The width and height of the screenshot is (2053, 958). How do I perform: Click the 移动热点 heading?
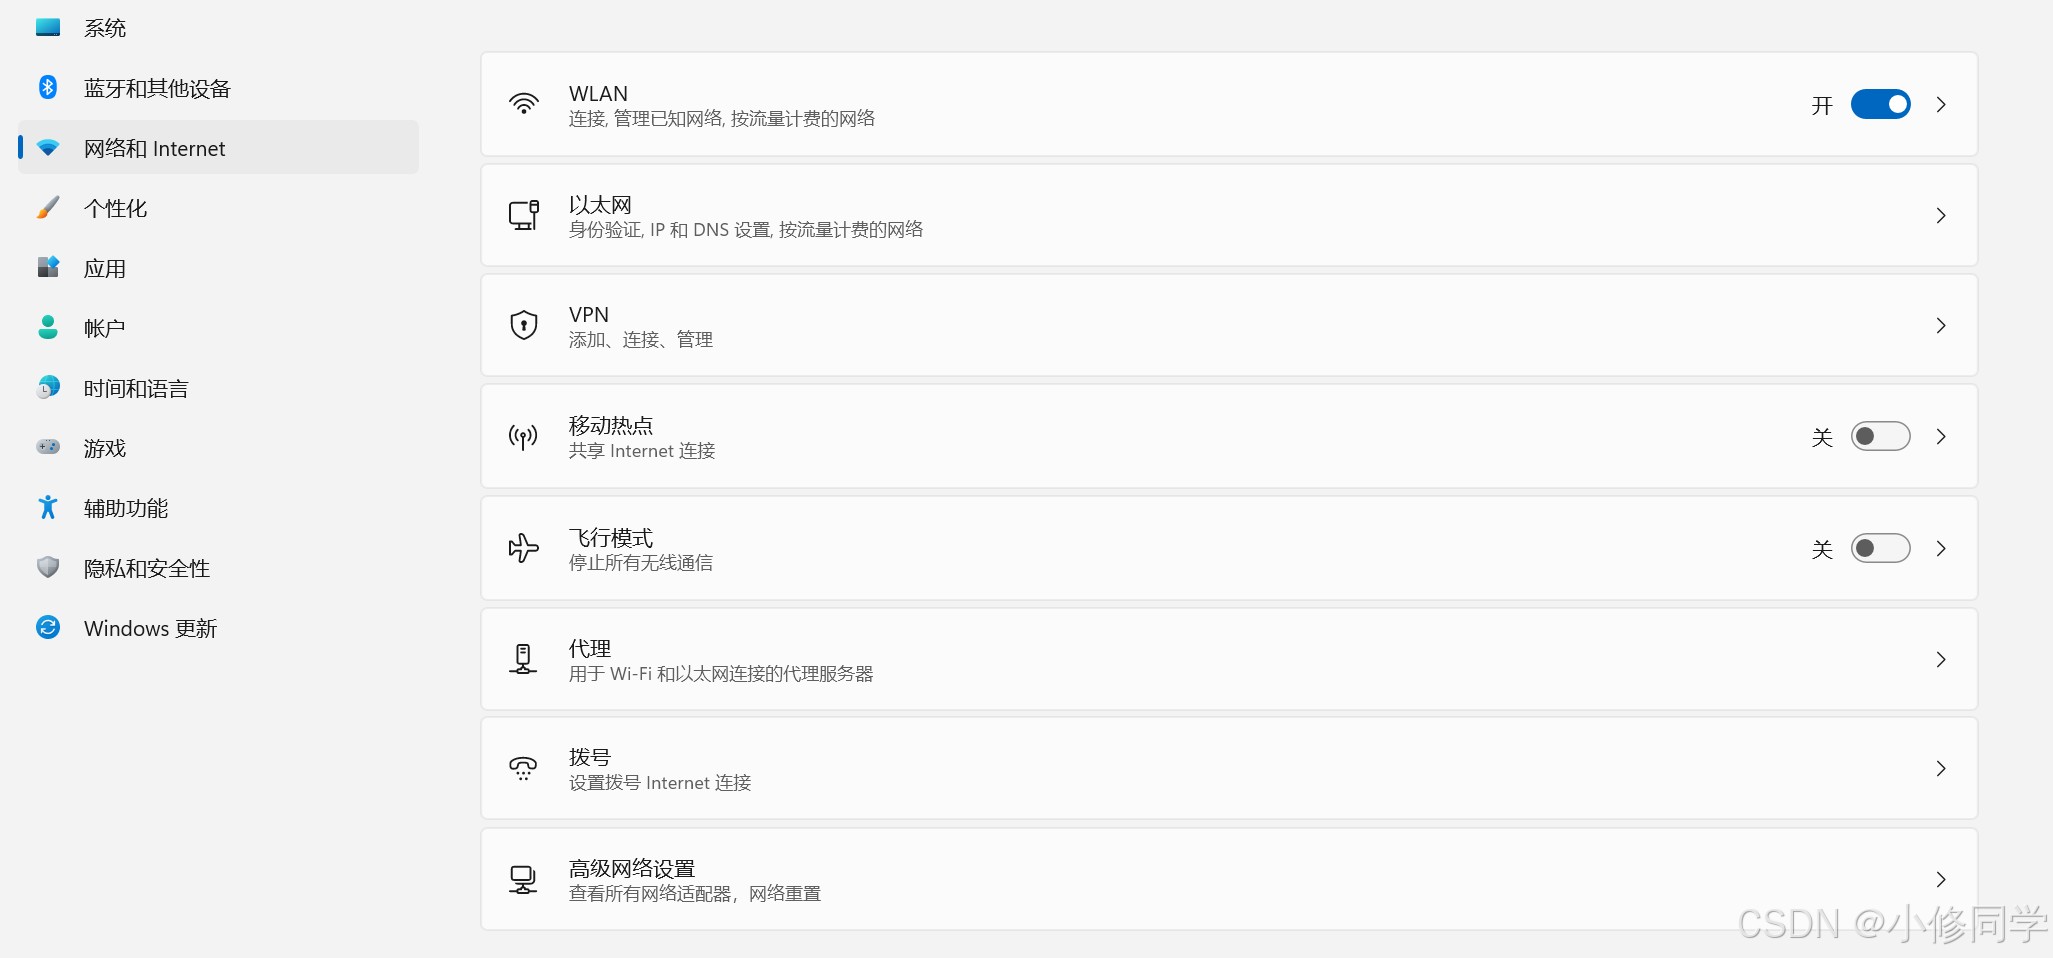(611, 425)
